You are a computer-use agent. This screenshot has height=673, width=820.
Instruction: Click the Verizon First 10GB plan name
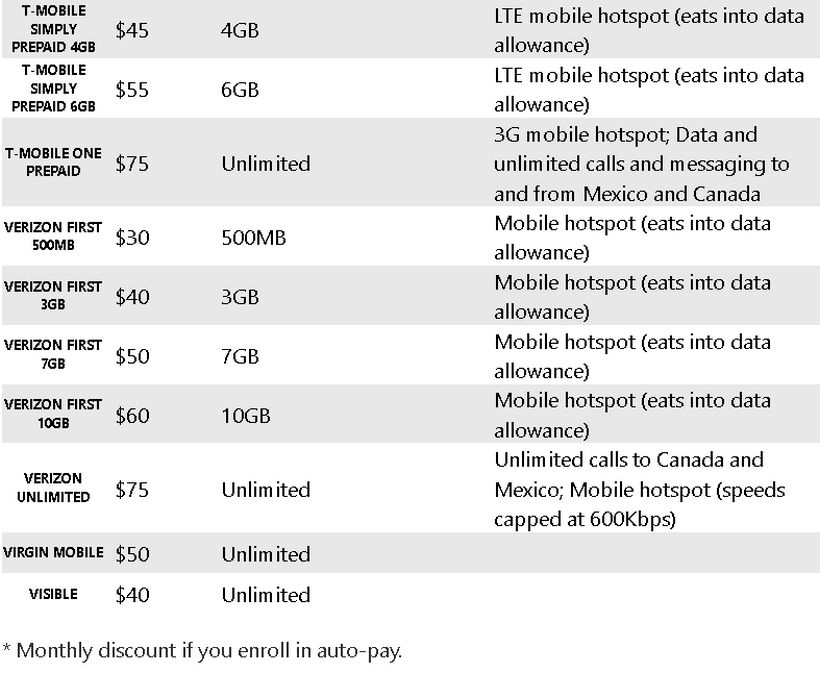coord(53,413)
